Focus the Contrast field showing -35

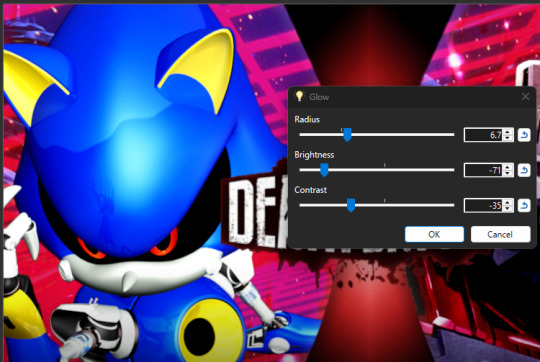[x=484, y=206]
